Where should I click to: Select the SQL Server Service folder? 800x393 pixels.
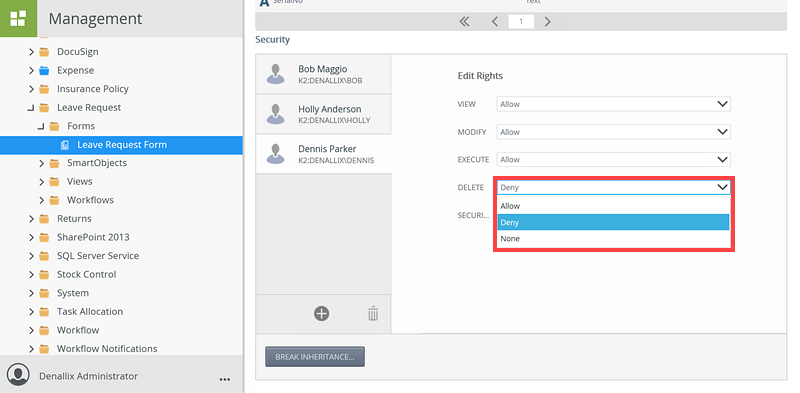[98, 256]
